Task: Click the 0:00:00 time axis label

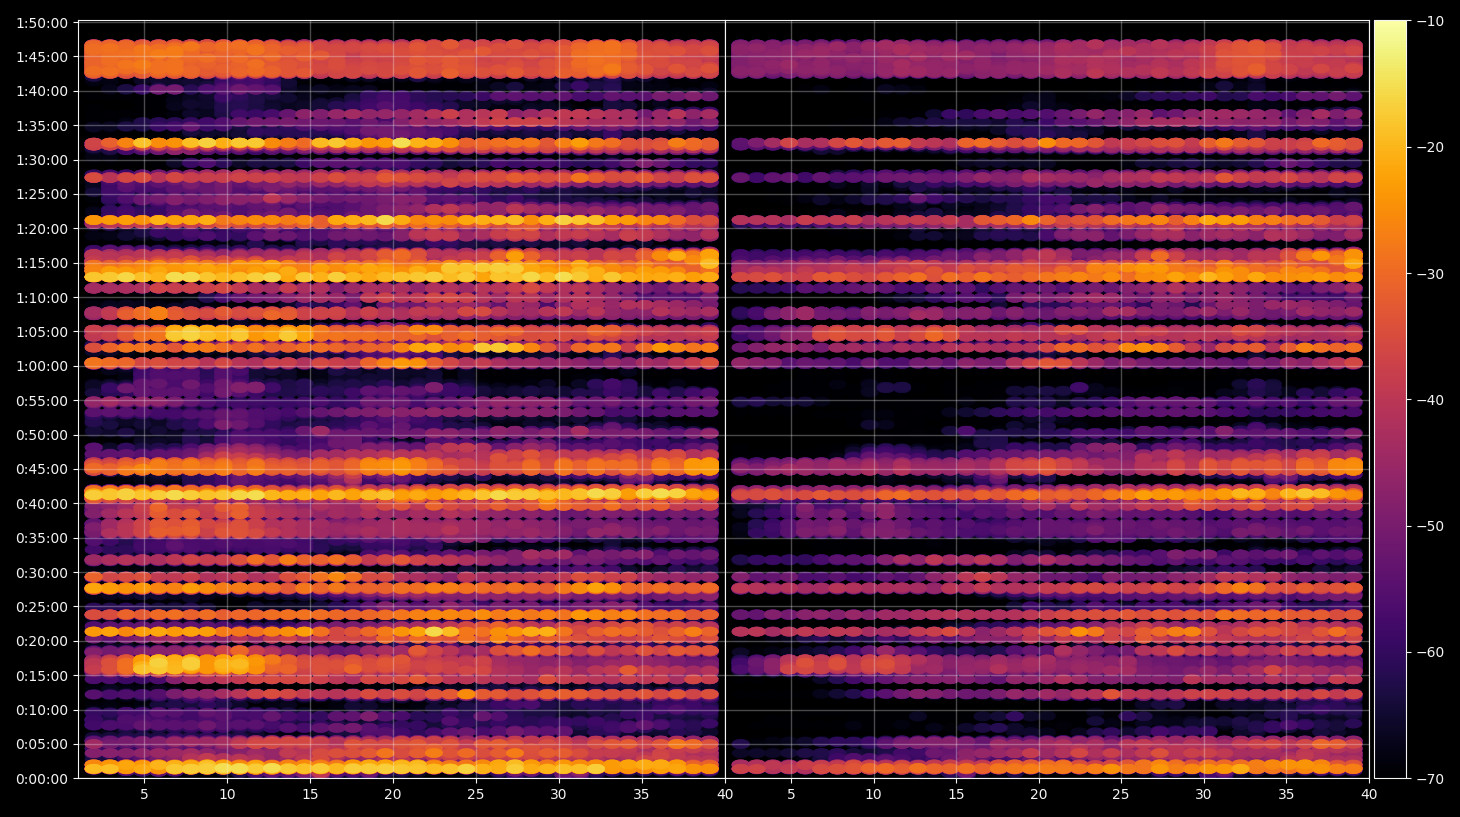Action: [x=42, y=779]
